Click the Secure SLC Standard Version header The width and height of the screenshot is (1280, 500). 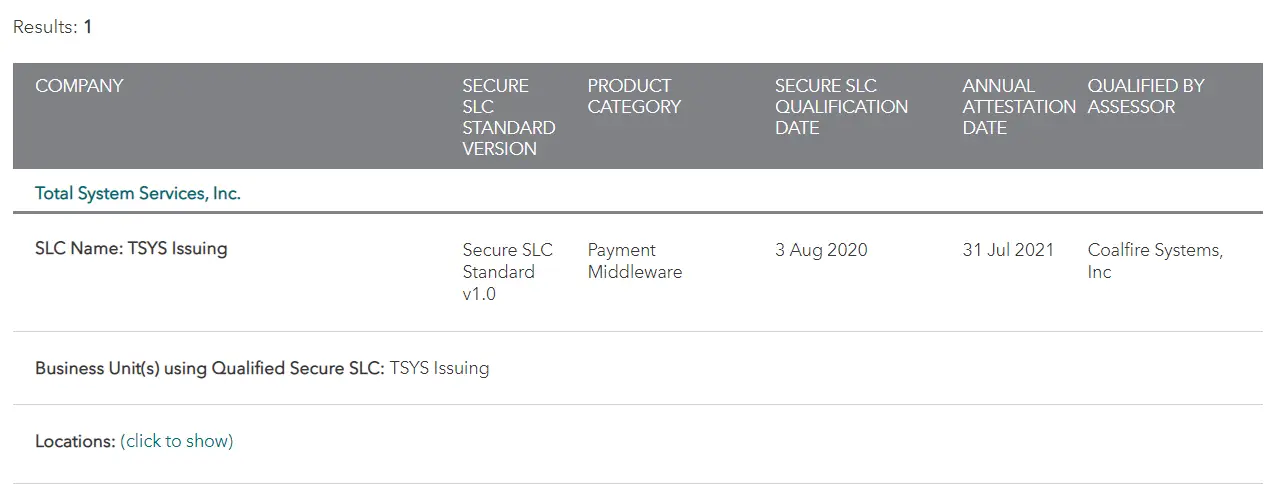click(x=508, y=117)
